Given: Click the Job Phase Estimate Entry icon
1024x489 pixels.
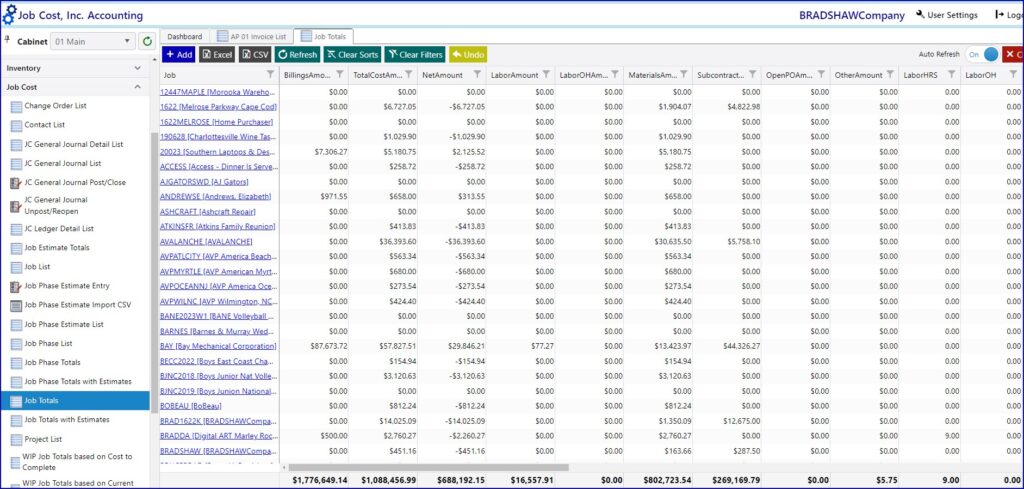Looking at the screenshot, I should tap(16, 287).
